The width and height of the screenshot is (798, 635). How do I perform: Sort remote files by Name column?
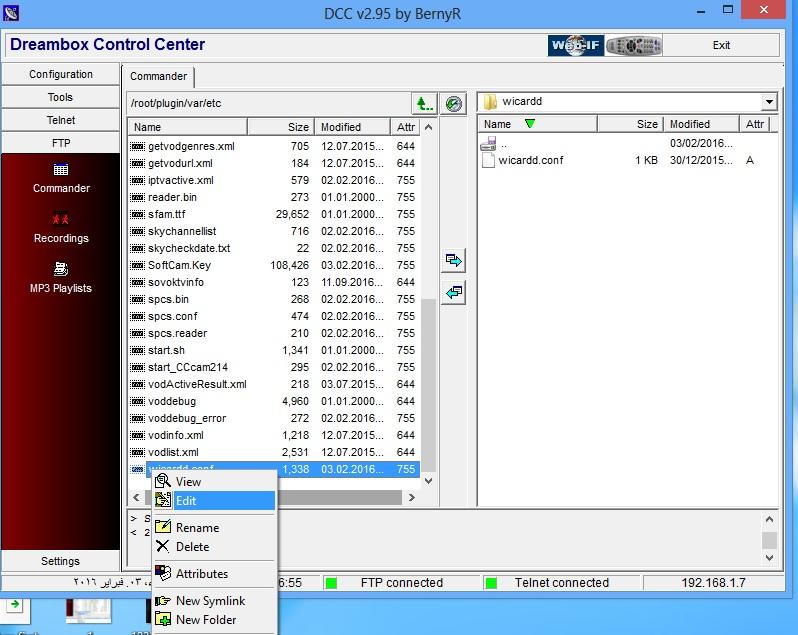click(x=187, y=127)
